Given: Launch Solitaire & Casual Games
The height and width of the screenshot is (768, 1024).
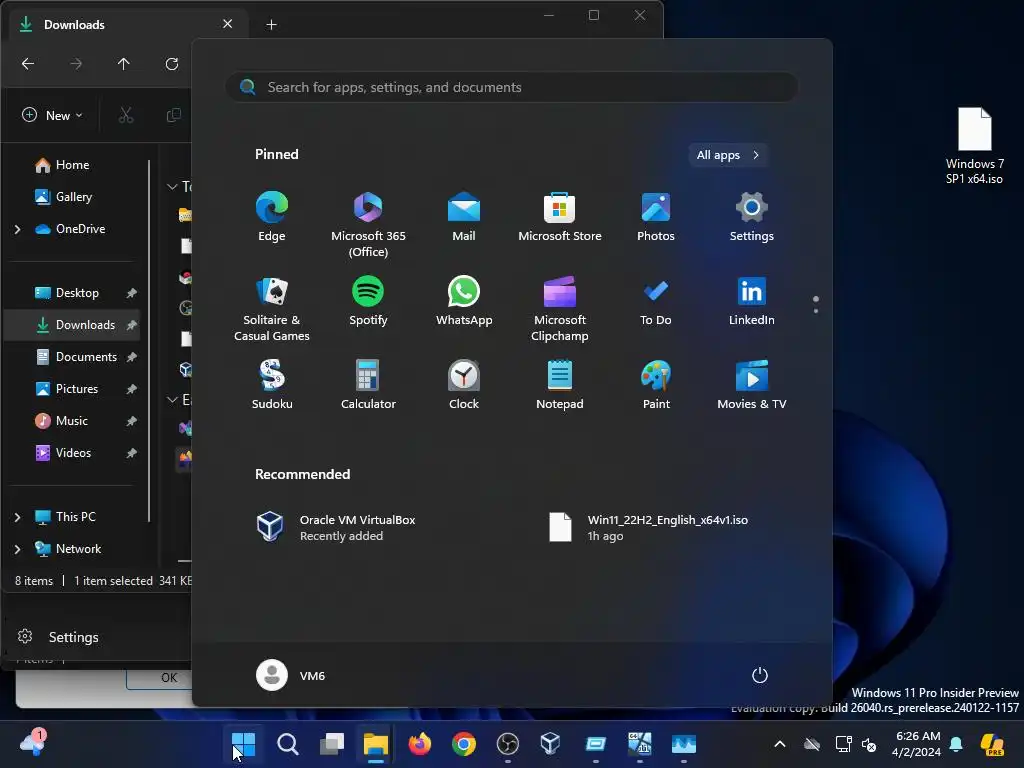Looking at the screenshot, I should (x=272, y=309).
